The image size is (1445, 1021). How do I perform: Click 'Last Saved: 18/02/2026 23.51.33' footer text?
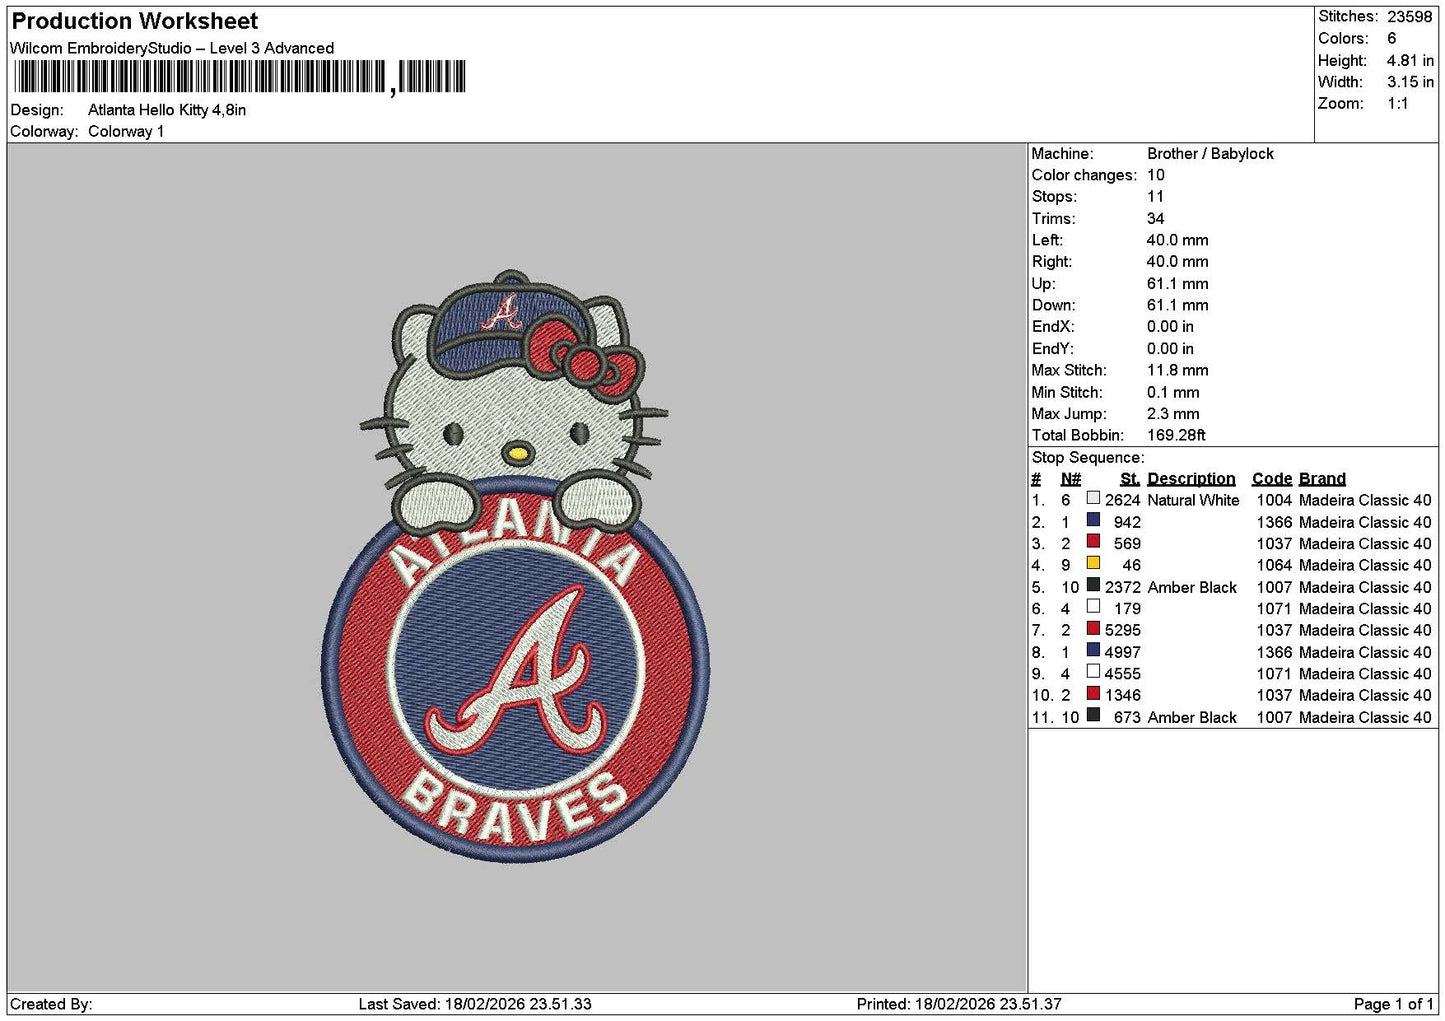pos(475,1004)
